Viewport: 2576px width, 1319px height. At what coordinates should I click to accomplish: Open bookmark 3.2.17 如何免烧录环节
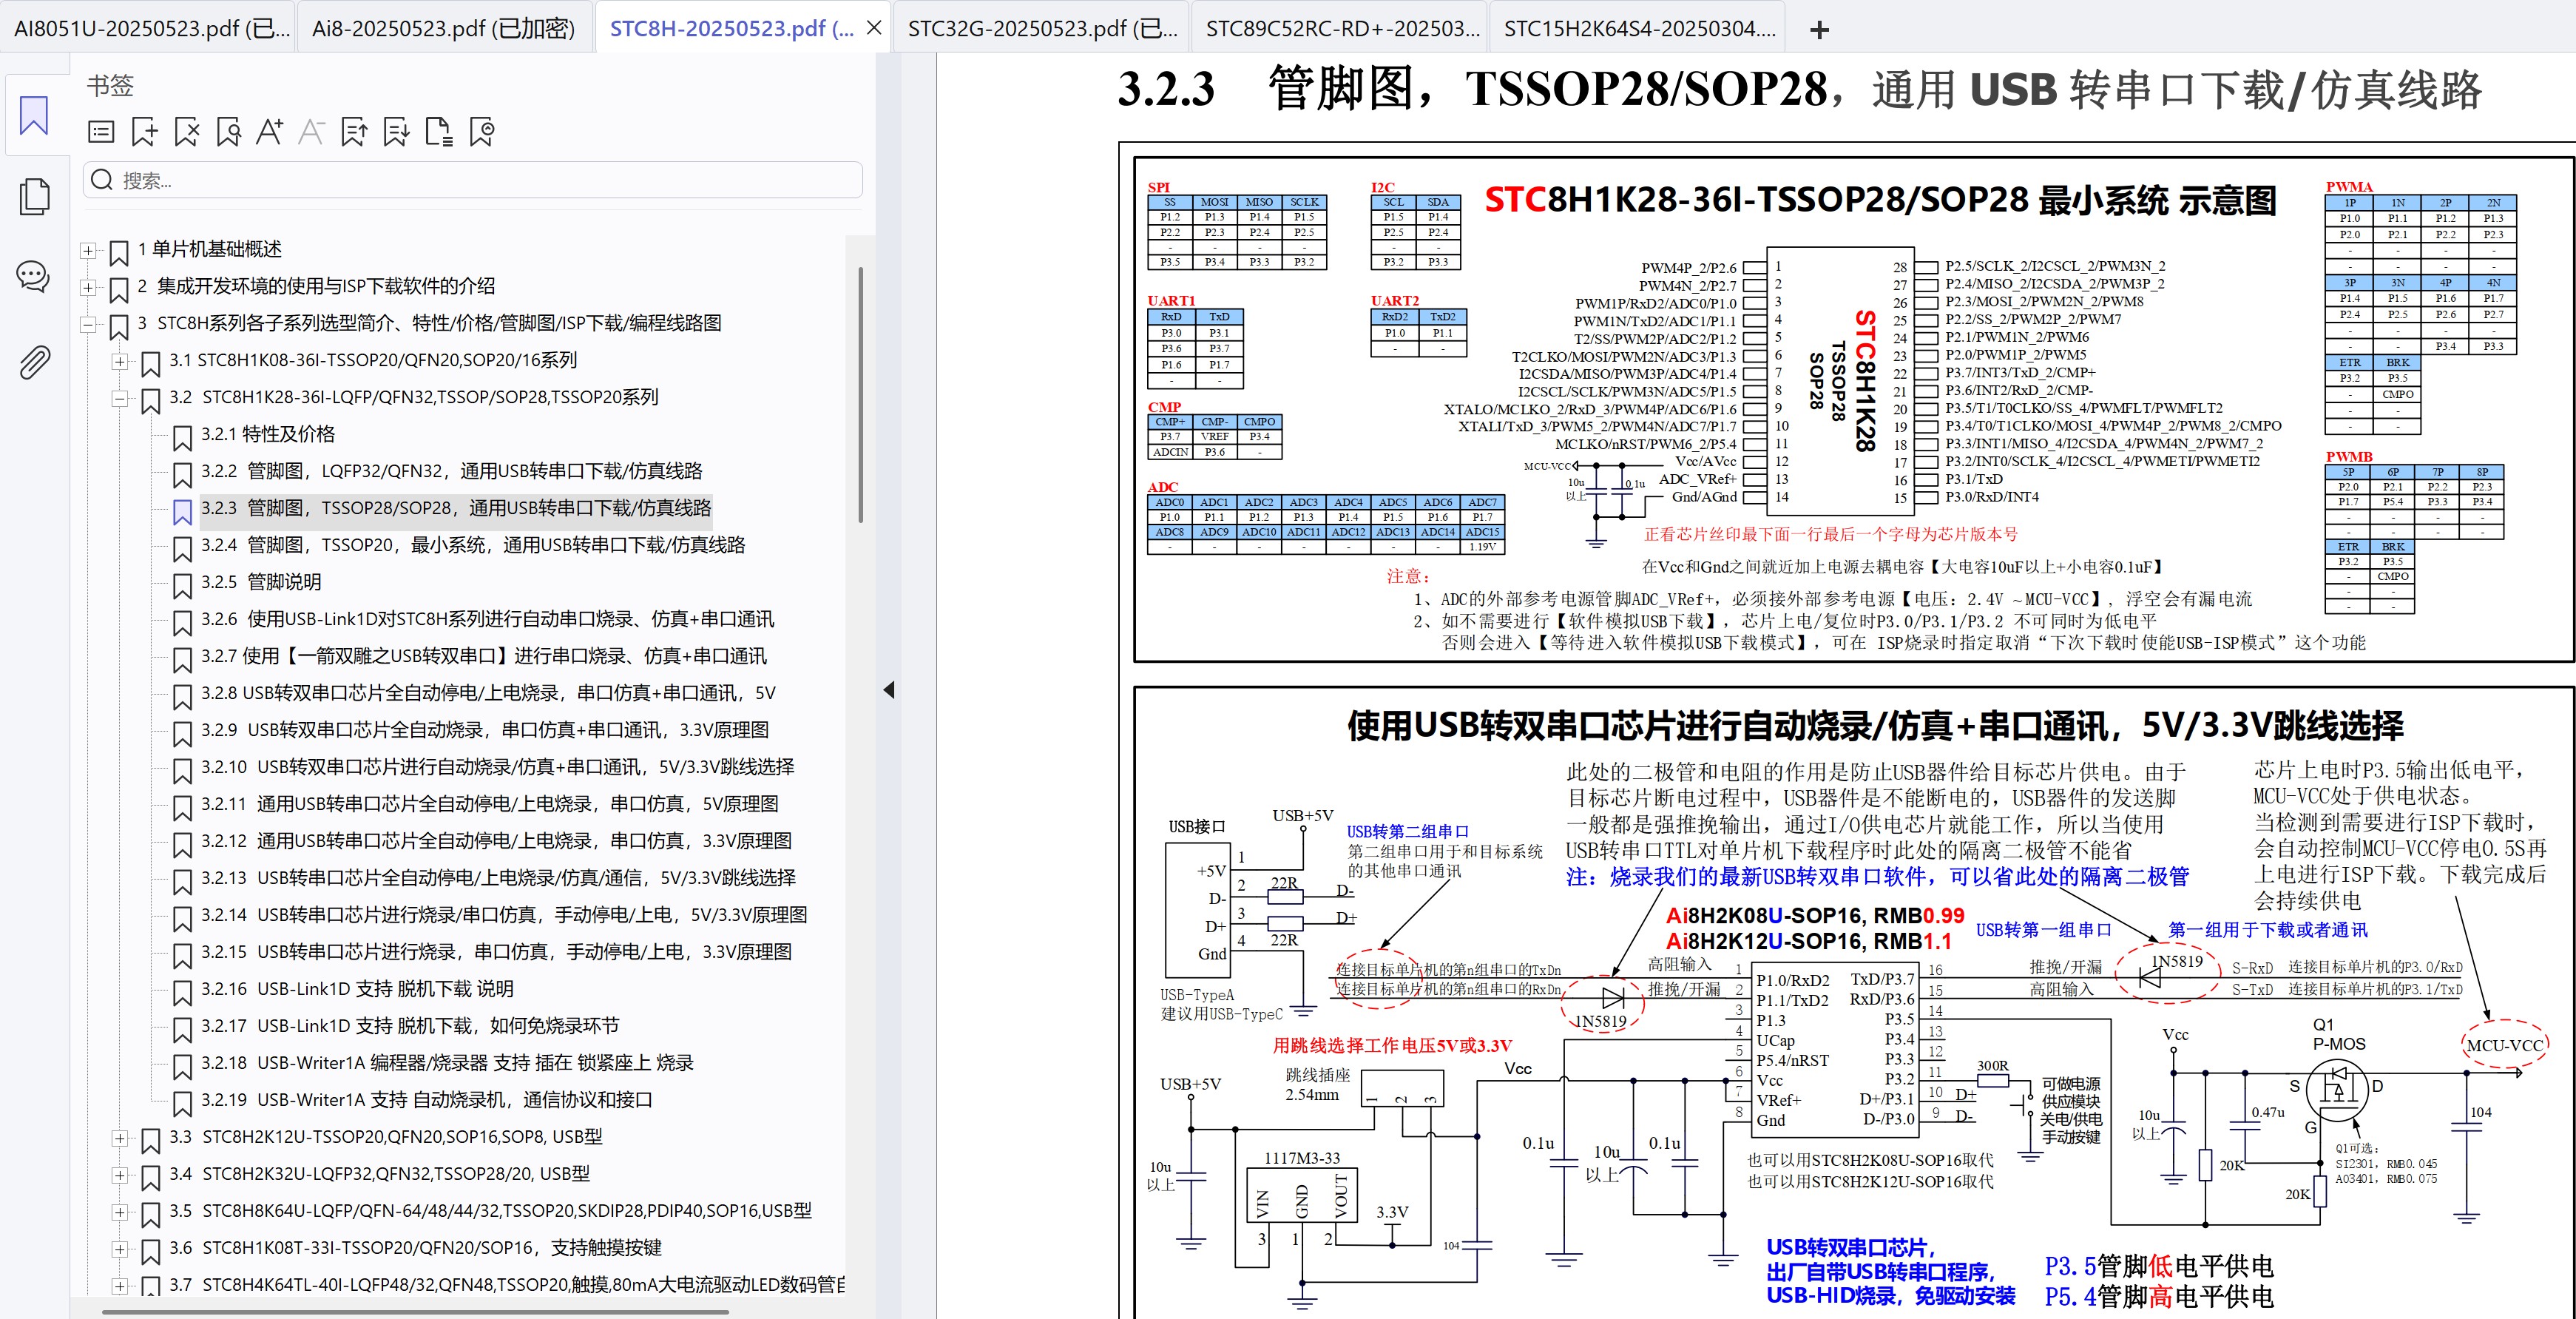(410, 1026)
